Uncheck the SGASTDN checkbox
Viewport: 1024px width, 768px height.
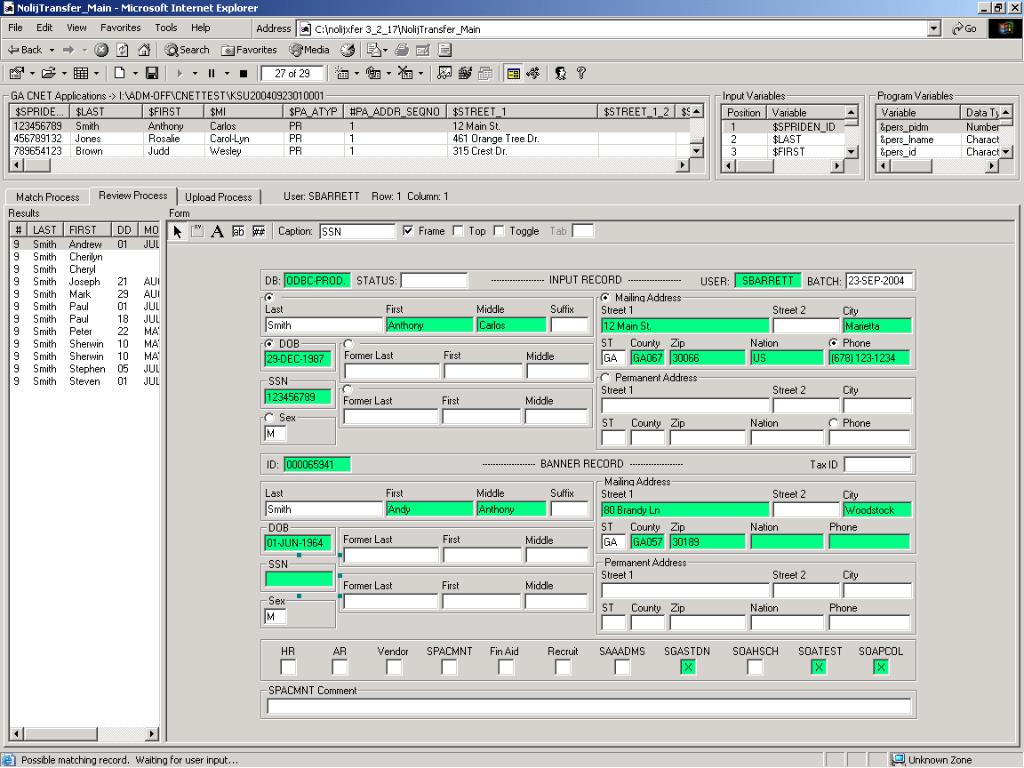[x=688, y=667]
